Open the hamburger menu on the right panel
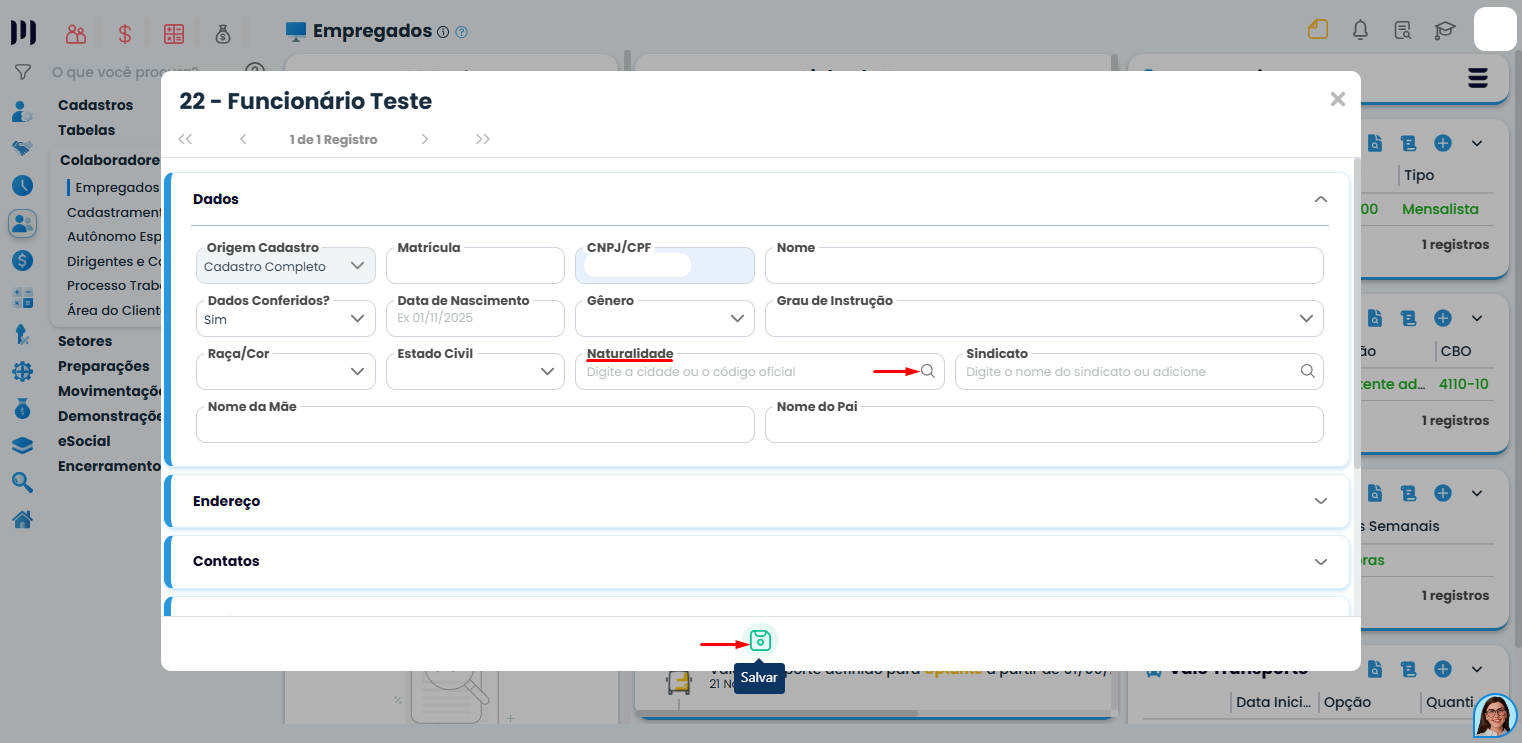1522x743 pixels. coord(1478,78)
